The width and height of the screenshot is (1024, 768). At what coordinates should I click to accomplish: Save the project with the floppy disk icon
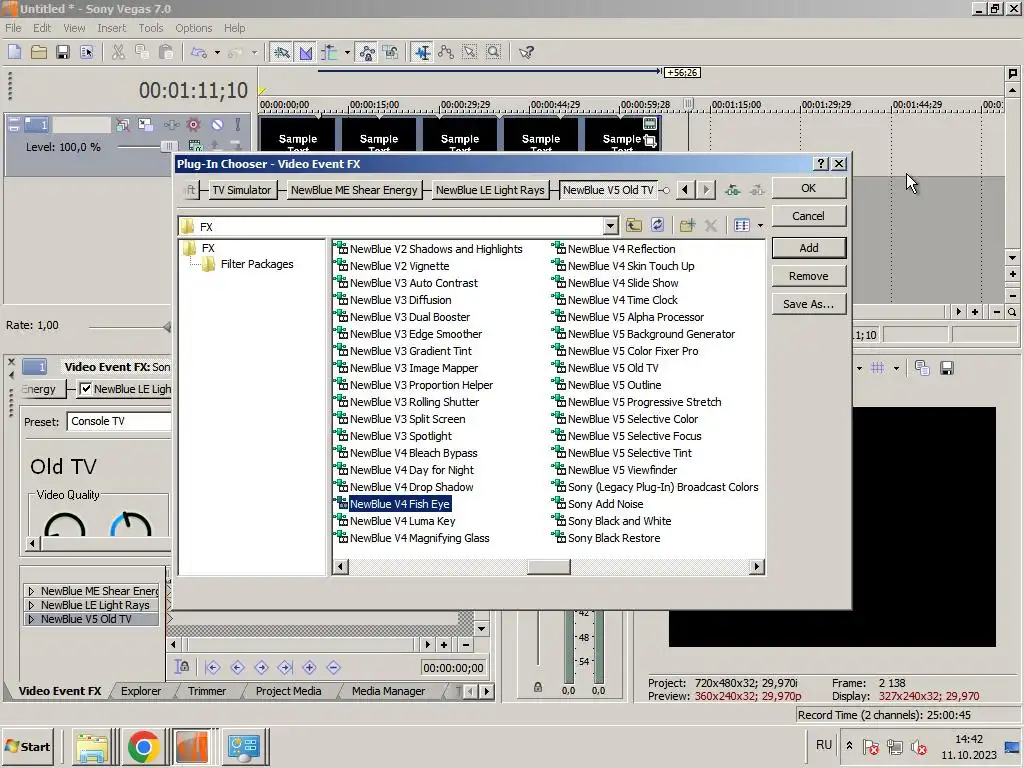tap(63, 52)
